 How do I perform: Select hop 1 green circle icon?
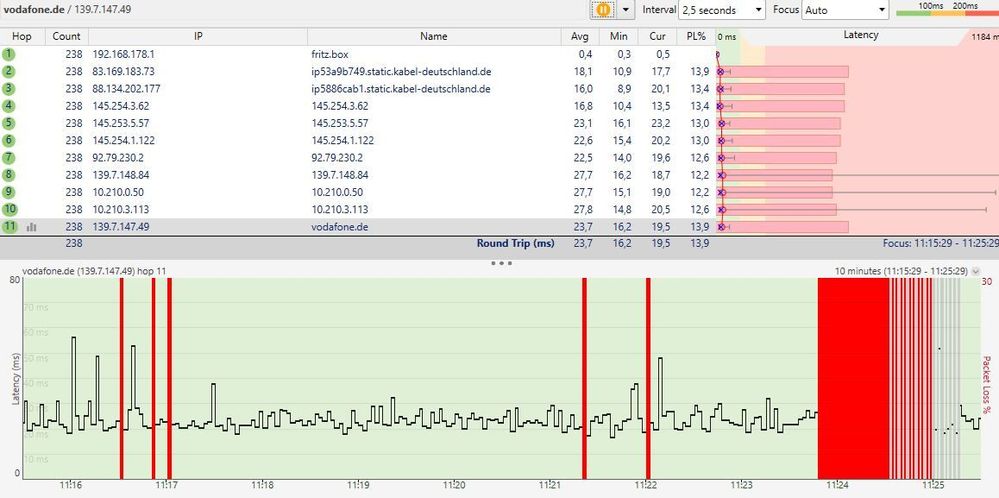point(10,54)
